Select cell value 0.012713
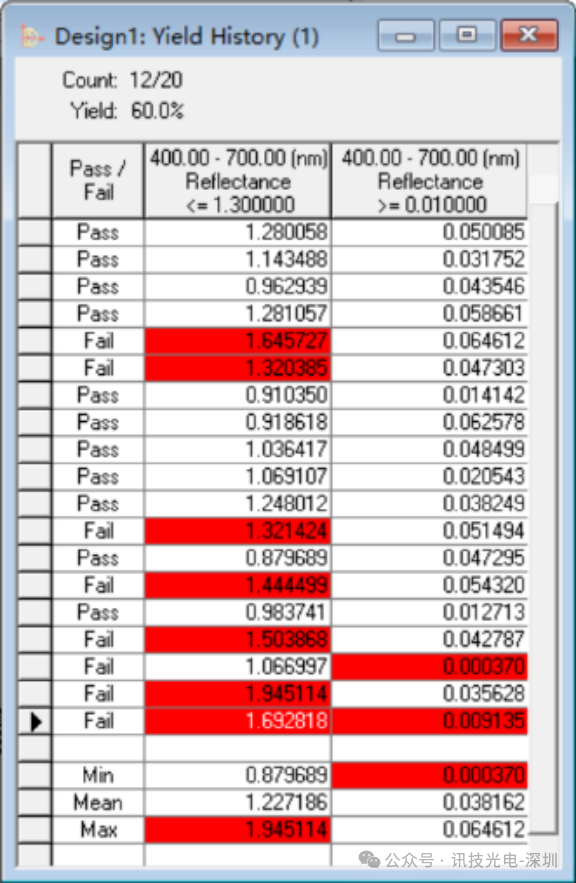 tap(430, 612)
